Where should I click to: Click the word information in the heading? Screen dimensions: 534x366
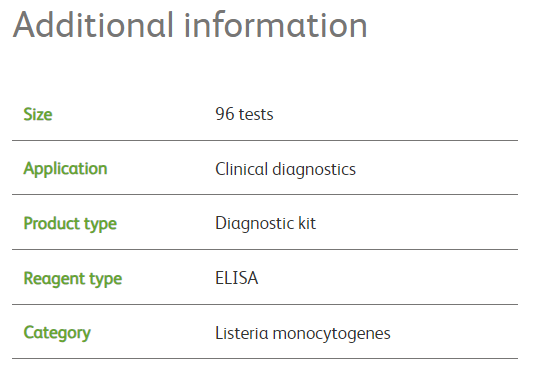276,25
